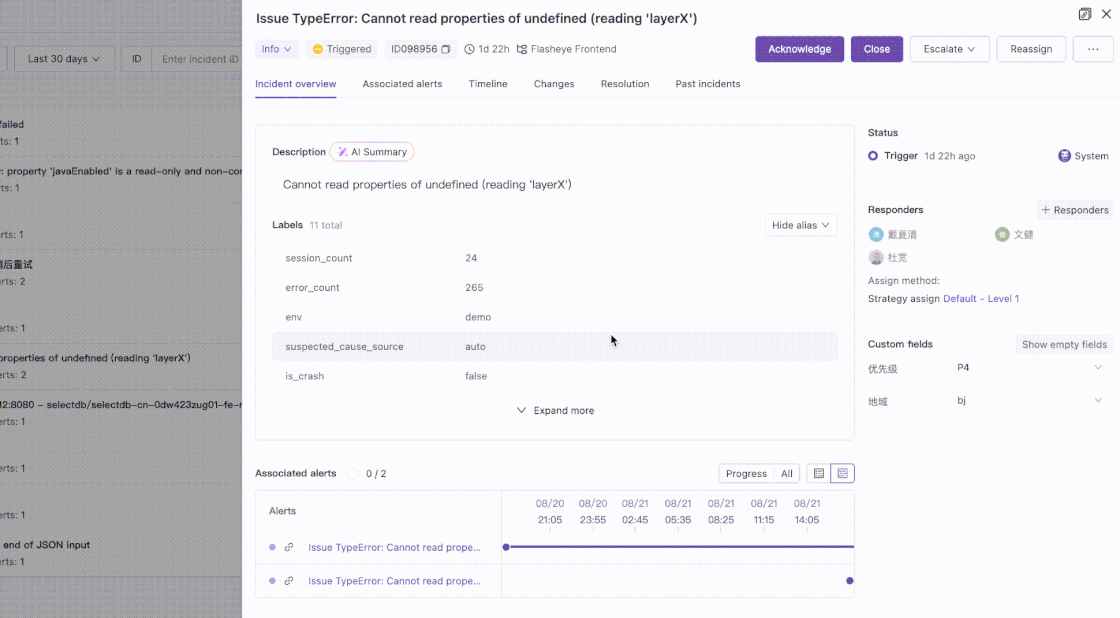Click the open-in-new-window icon at top right
Screen dimensions: 1120x618
1085,14
